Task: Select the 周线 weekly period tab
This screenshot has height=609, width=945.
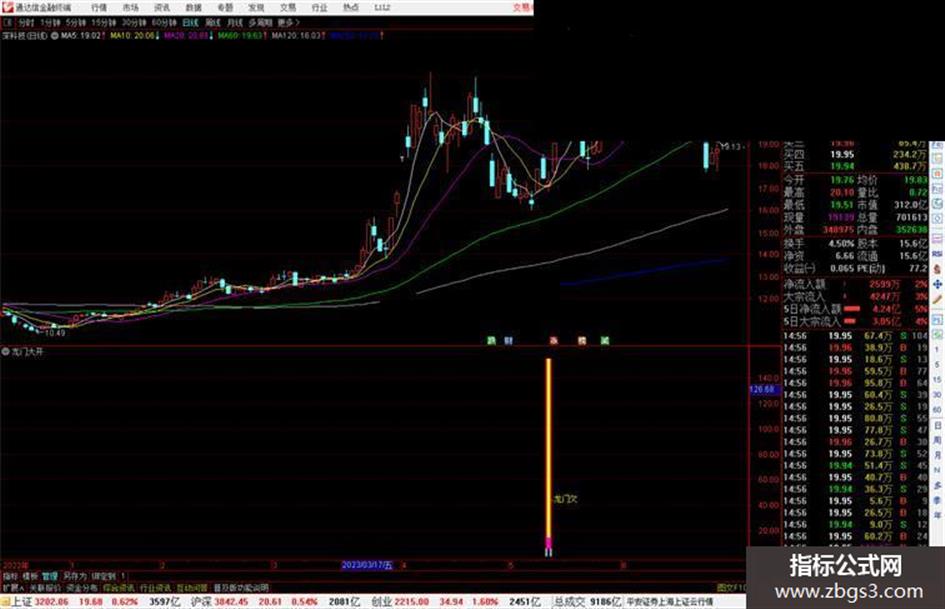Action: pyautogui.click(x=213, y=22)
